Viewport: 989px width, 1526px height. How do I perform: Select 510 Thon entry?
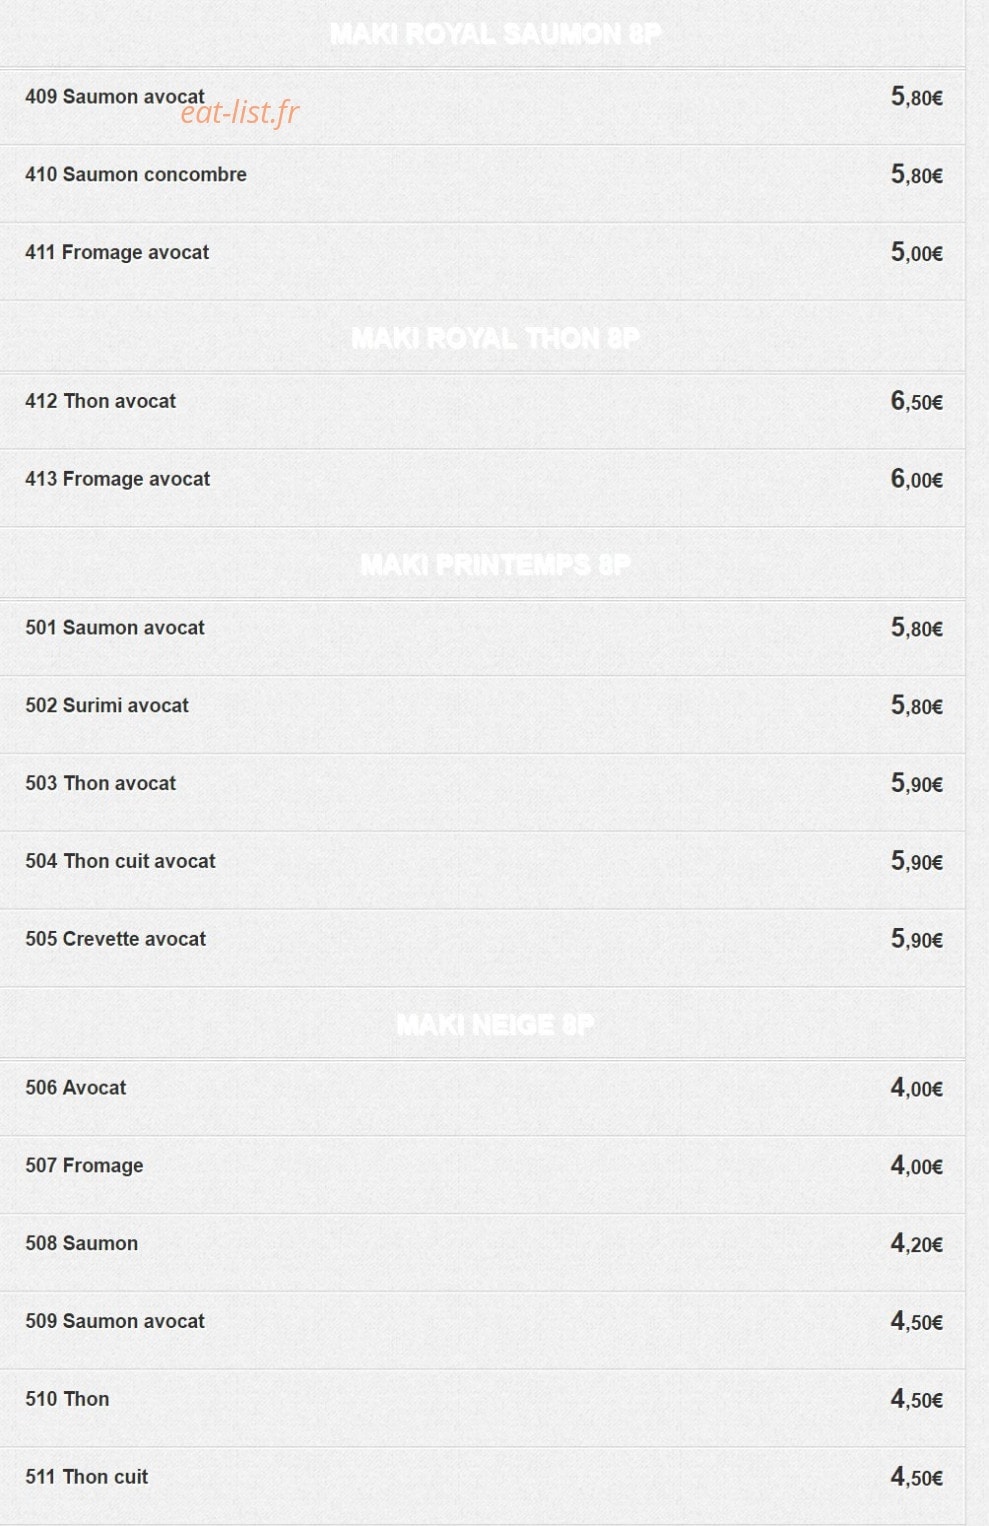tap(482, 1408)
